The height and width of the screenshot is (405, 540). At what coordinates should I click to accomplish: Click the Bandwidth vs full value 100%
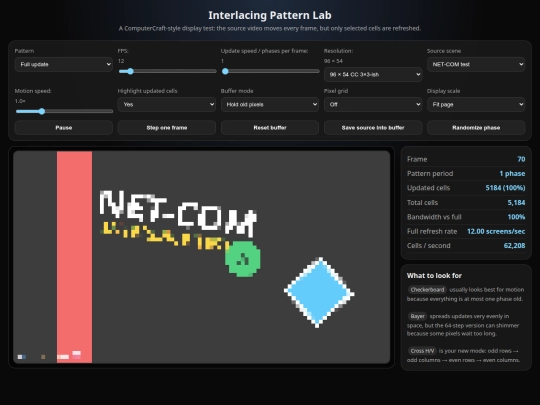[516, 217]
